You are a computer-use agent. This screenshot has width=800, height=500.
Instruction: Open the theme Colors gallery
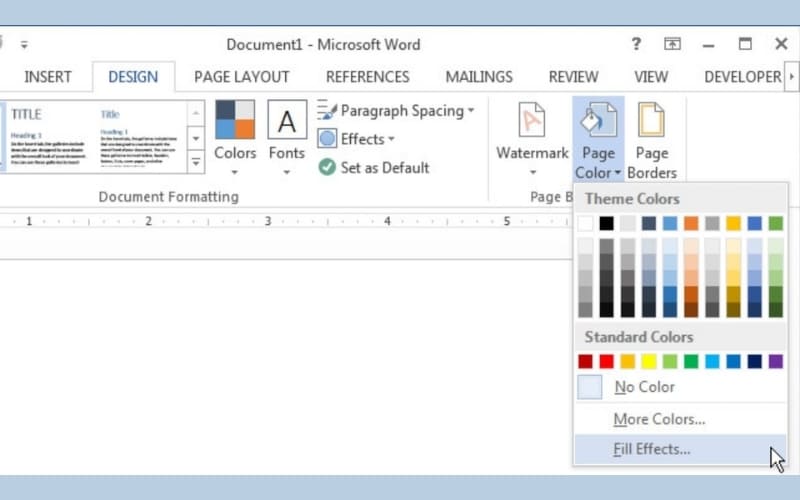[x=235, y=138]
